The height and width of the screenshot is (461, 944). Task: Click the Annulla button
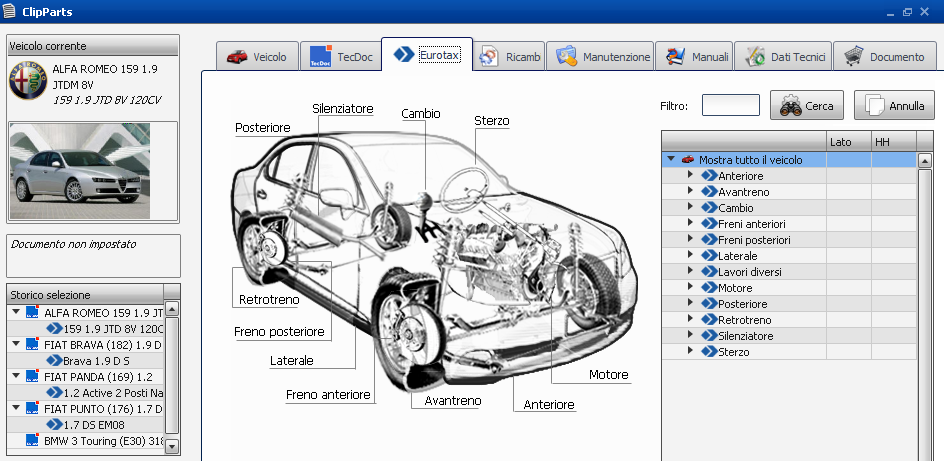point(894,106)
